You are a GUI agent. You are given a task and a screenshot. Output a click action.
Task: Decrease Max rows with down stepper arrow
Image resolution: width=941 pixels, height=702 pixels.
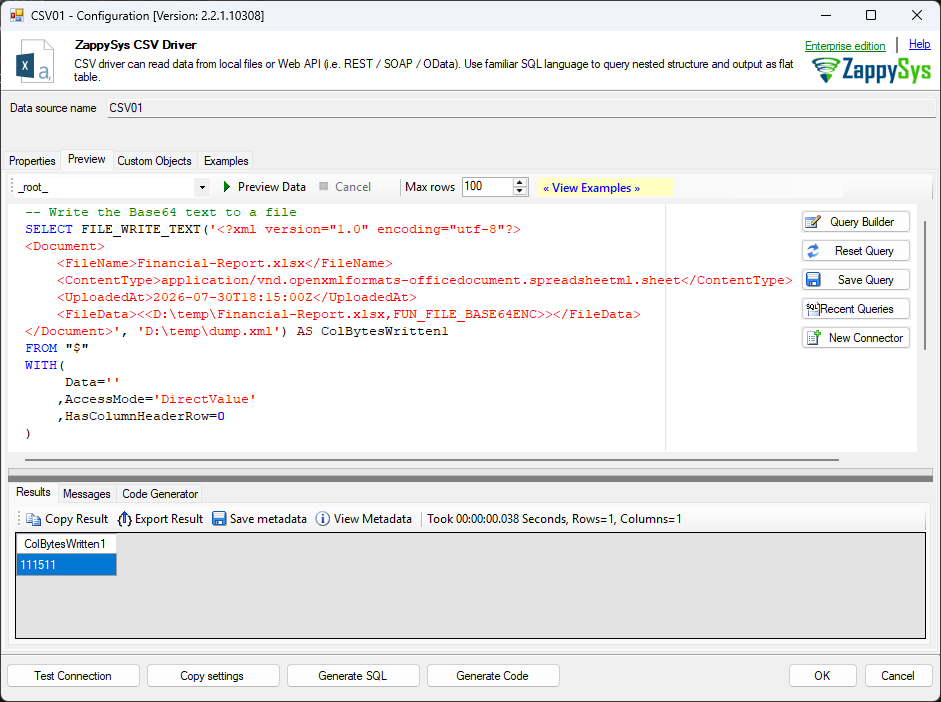click(x=520, y=191)
